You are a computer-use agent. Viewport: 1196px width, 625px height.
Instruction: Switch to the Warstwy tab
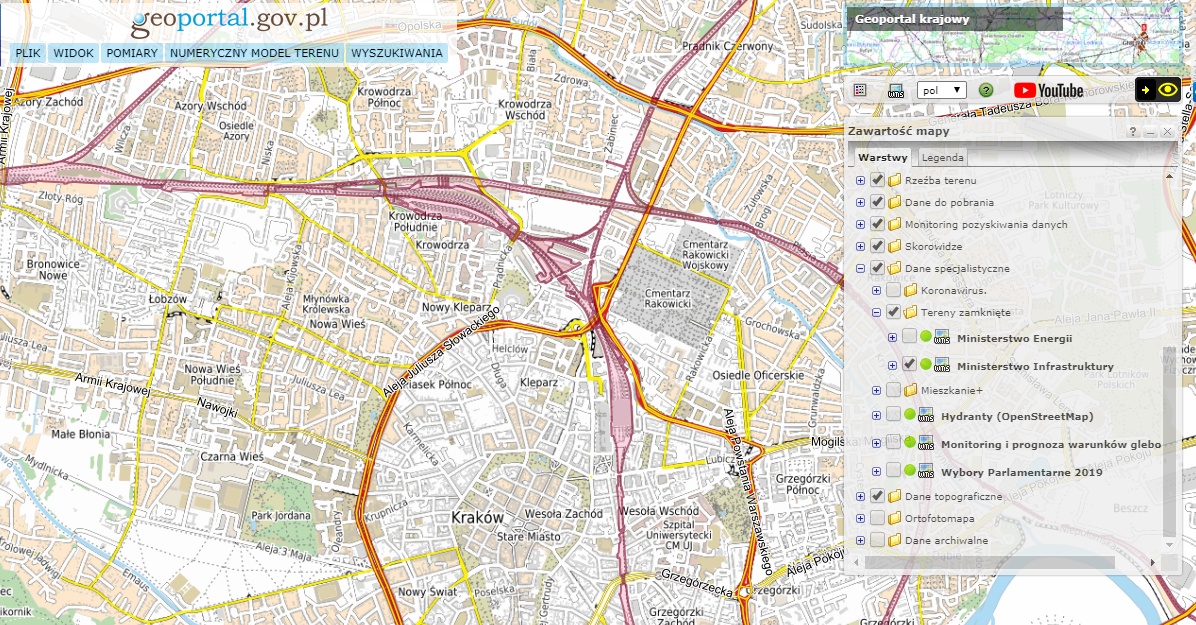point(883,157)
